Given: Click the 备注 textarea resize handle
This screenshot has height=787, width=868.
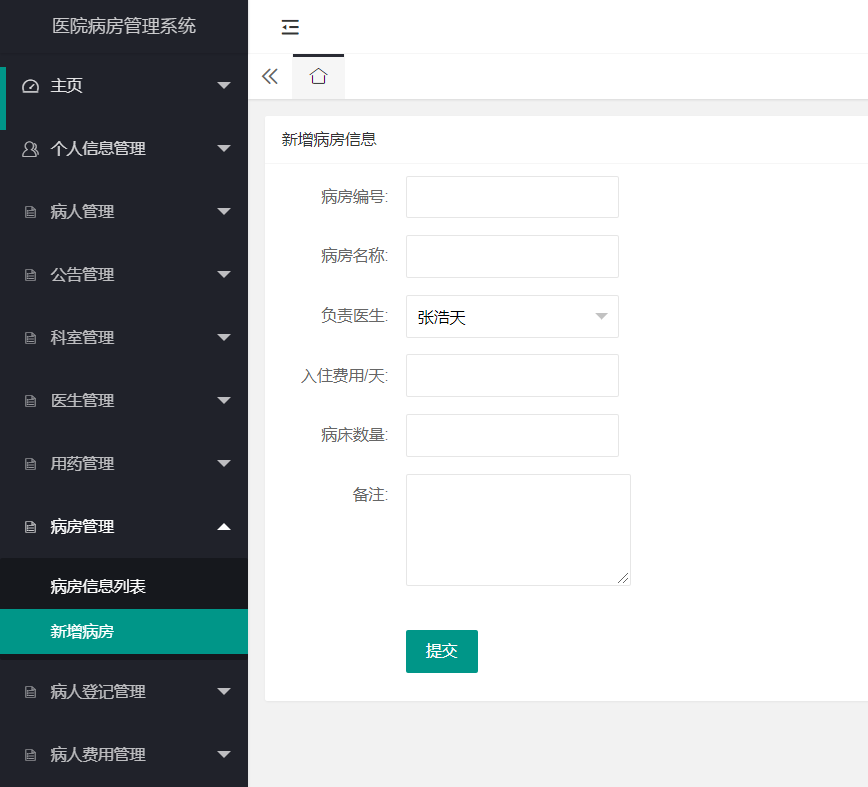Looking at the screenshot, I should tap(623, 578).
